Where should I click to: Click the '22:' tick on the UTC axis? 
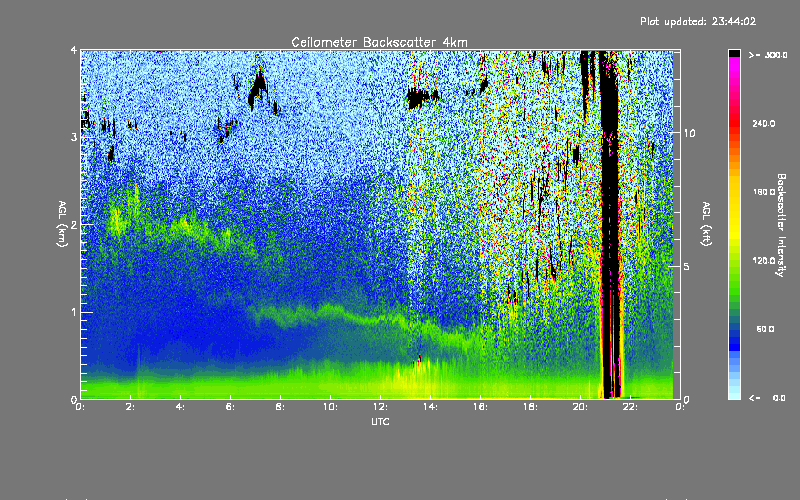(630, 407)
